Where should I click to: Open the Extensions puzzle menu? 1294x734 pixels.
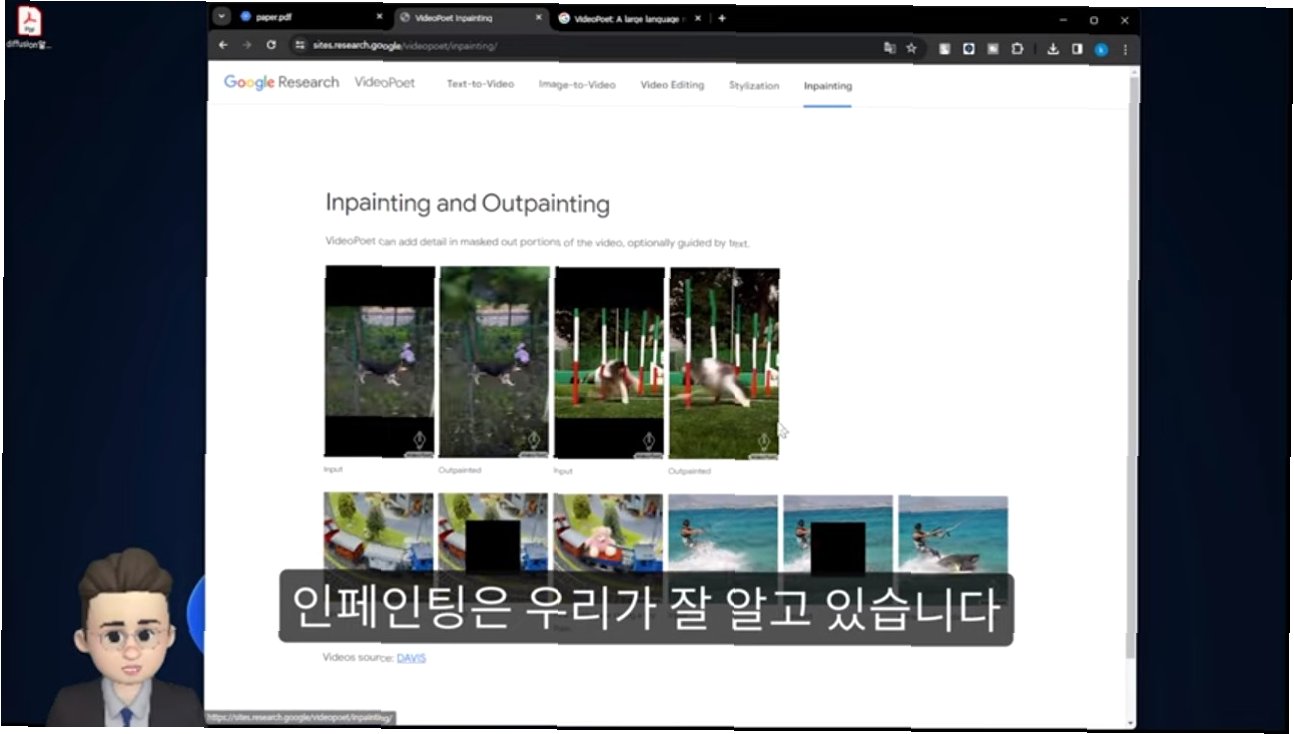[x=1017, y=48]
